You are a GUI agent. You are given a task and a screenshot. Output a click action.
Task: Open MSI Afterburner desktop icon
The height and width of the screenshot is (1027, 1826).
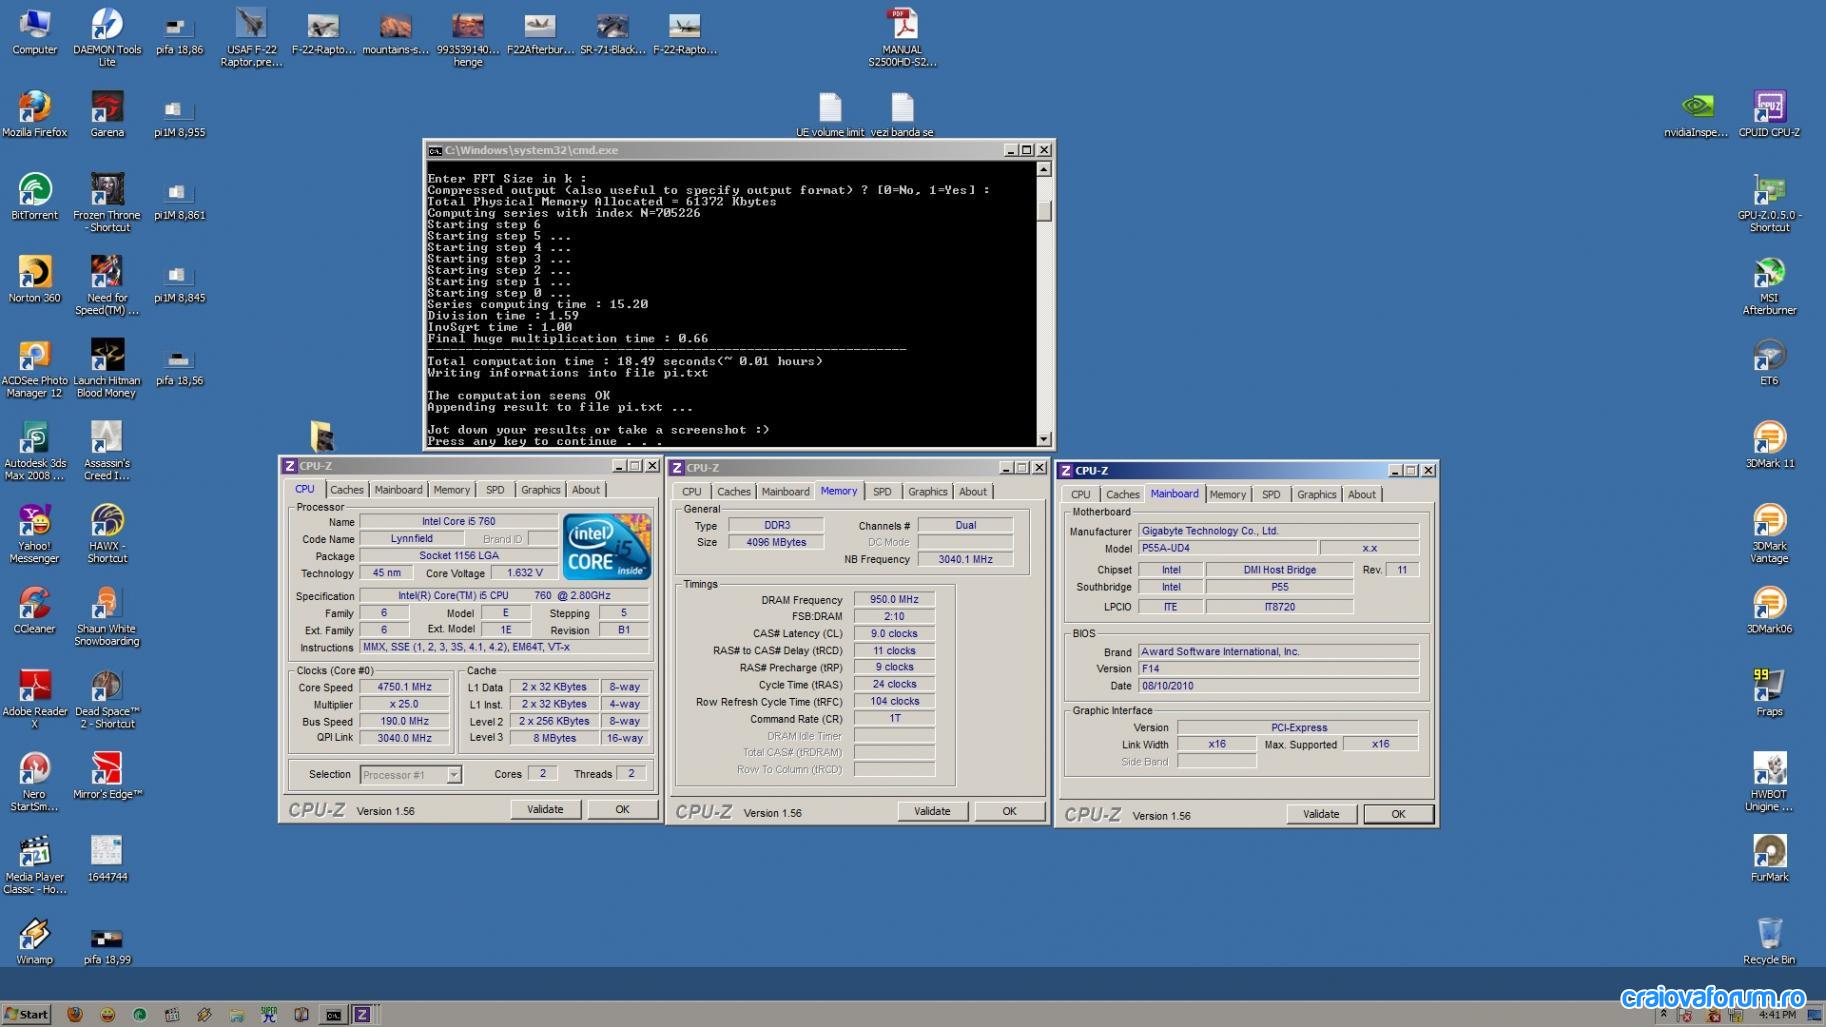pyautogui.click(x=1769, y=286)
